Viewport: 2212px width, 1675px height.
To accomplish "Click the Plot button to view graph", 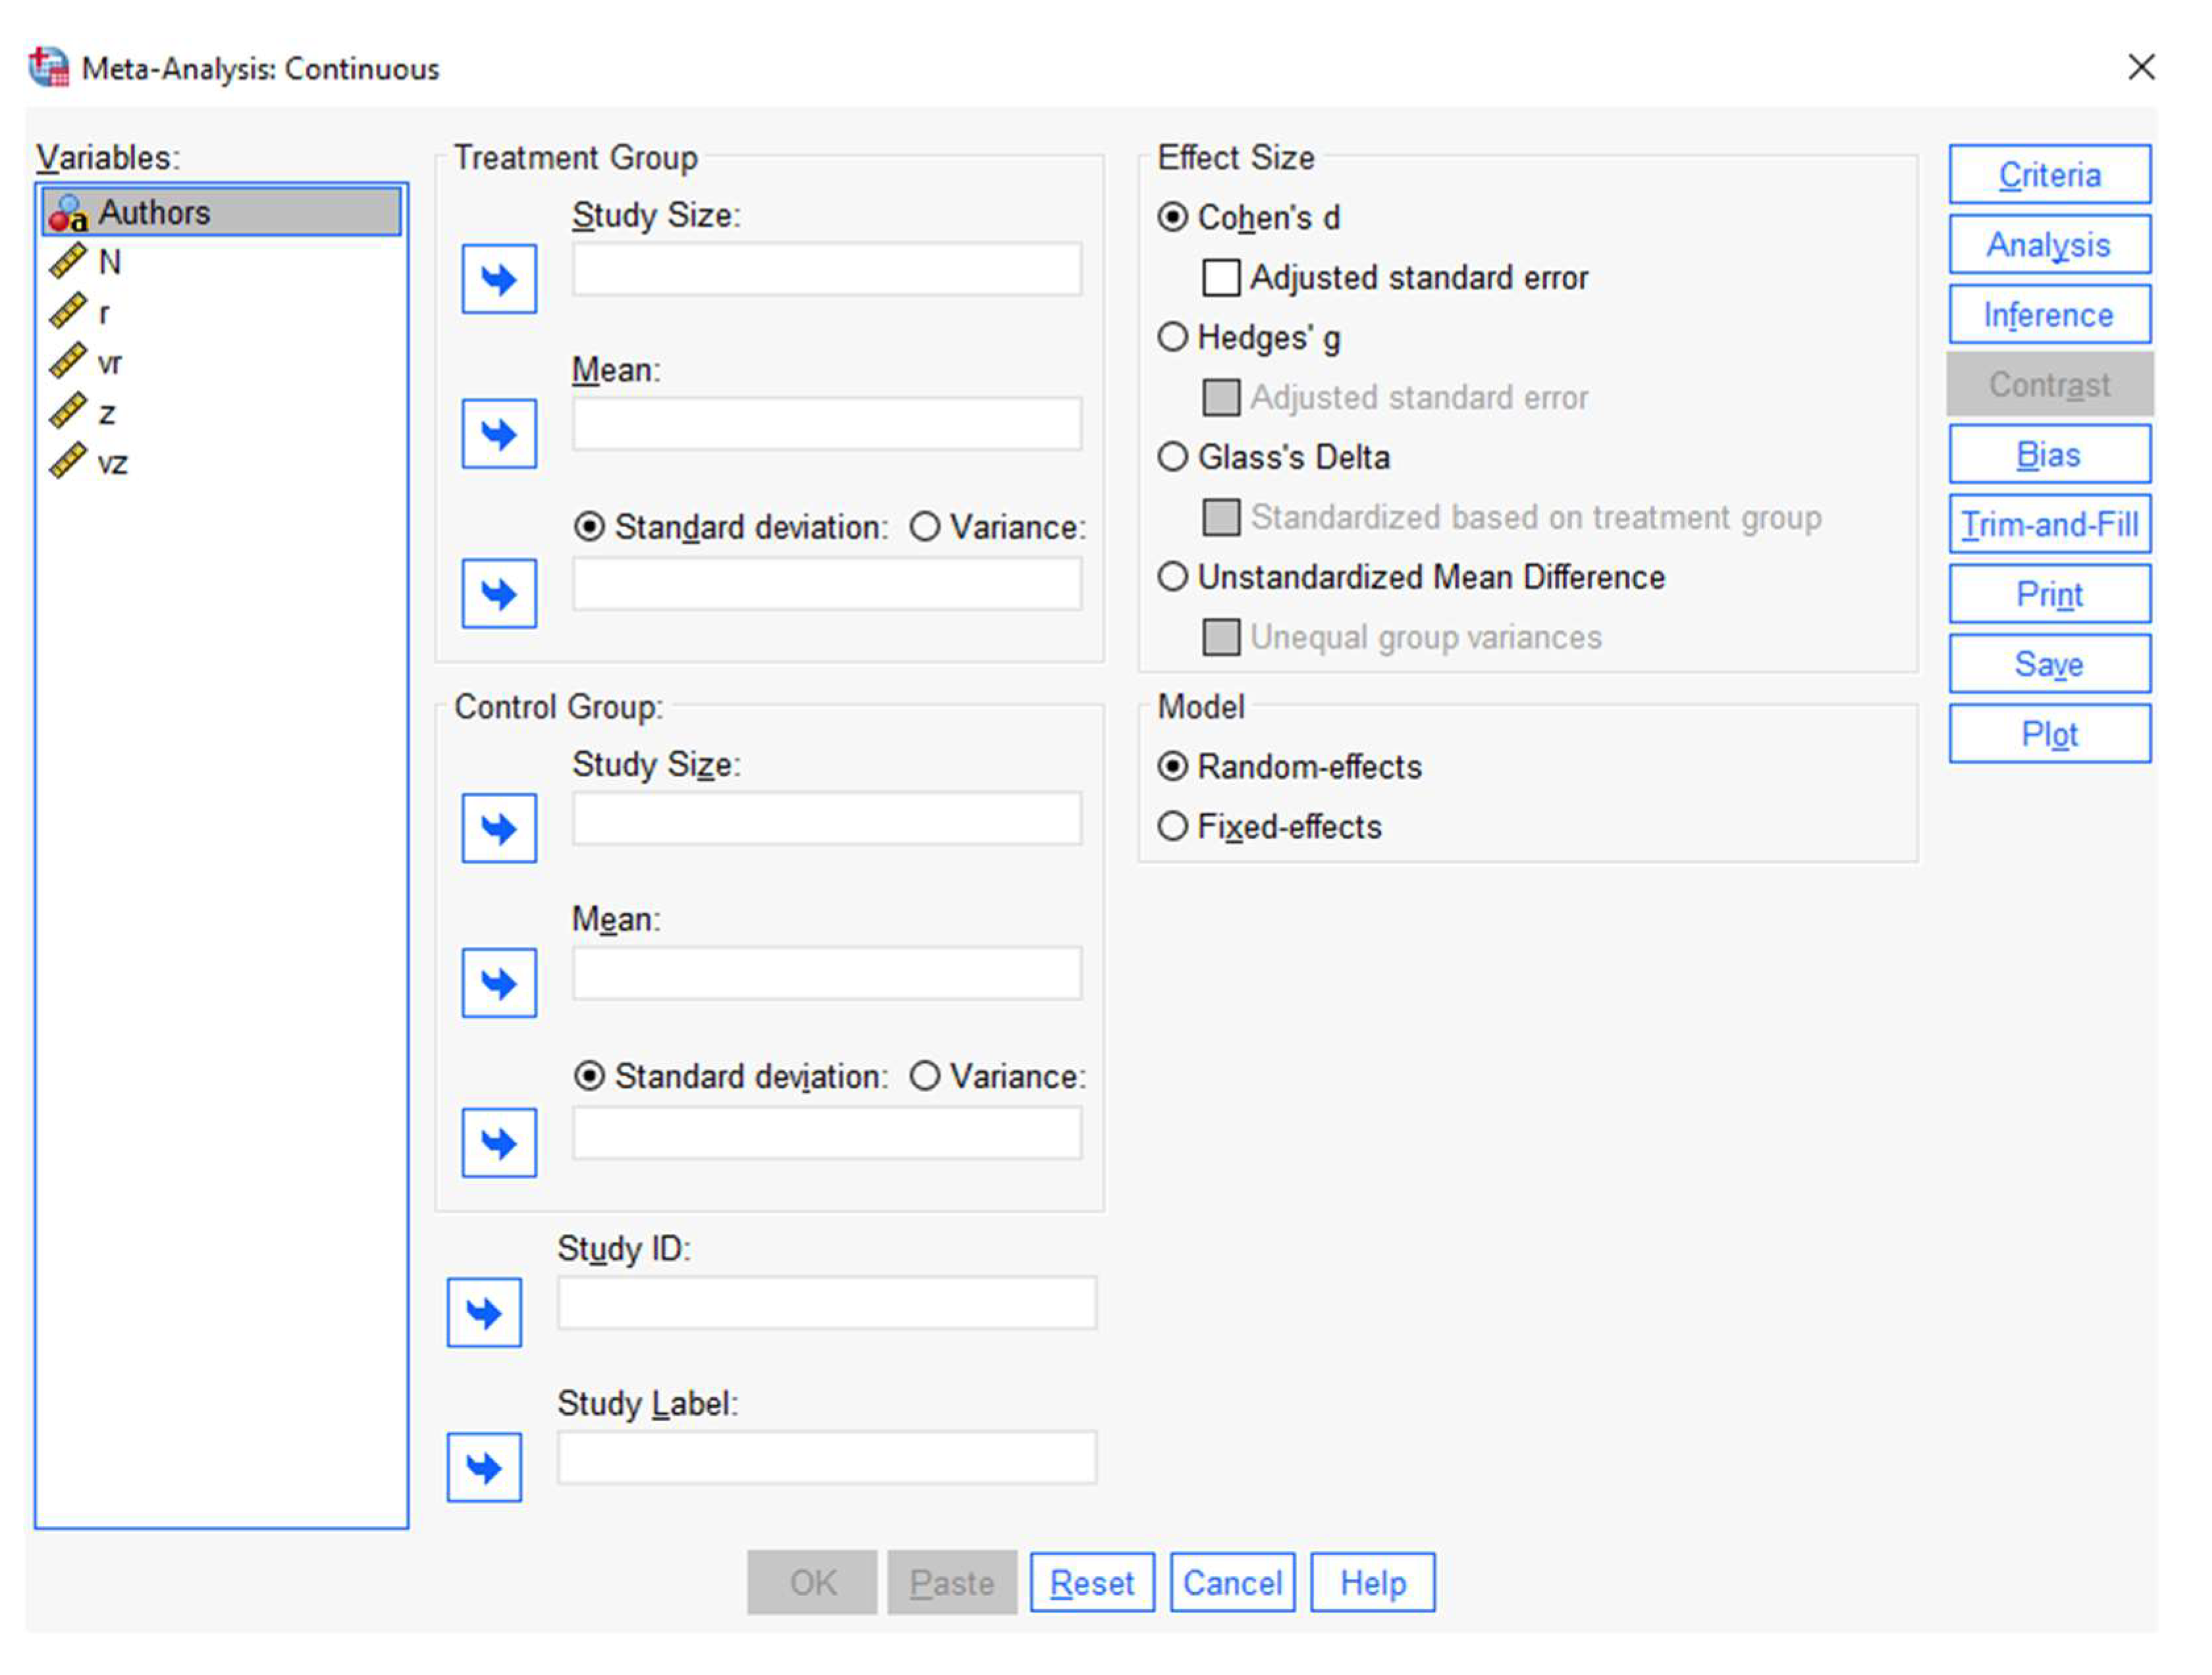I will pyautogui.click(x=2047, y=734).
